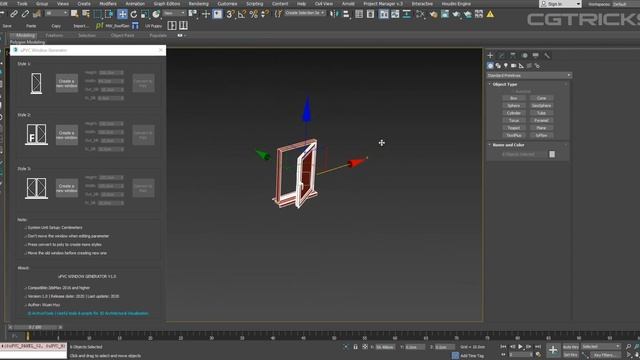Click the object color swatch in Name and Color
The width and height of the screenshot is (640, 360).
[552, 154]
